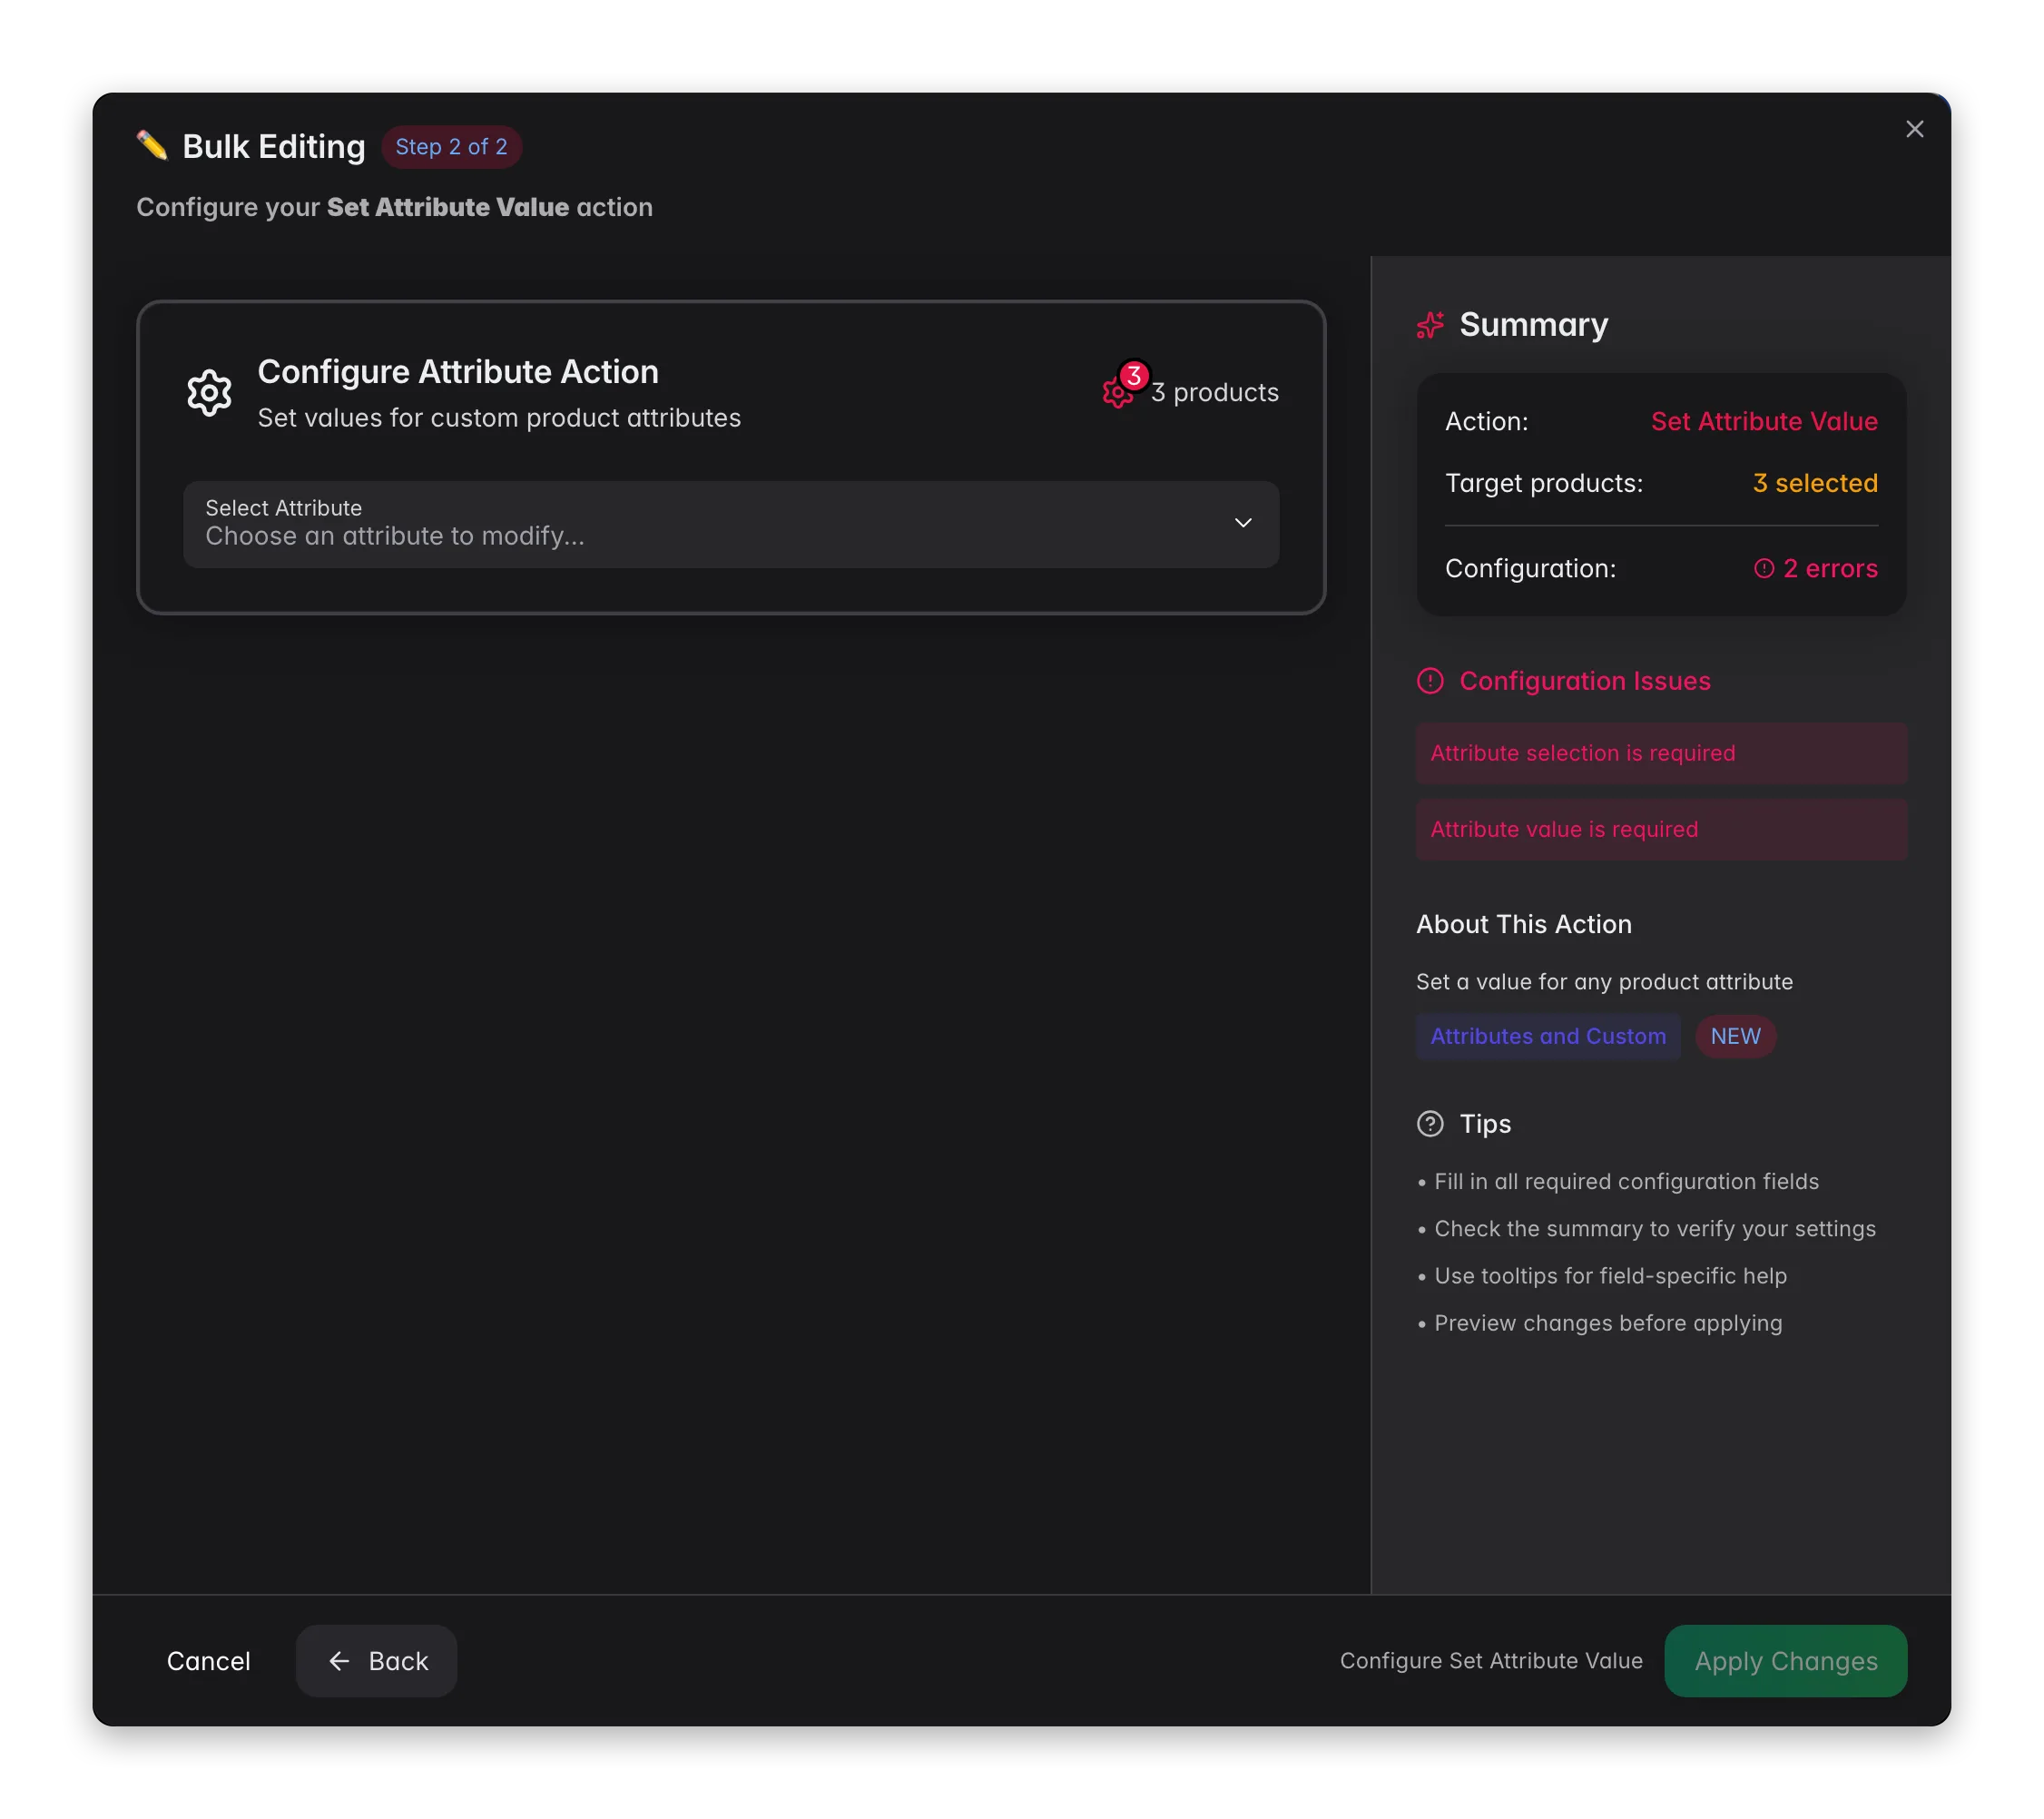The width and height of the screenshot is (2044, 1819).
Task: Click the Step 2 of 2 badge
Action: click(x=451, y=147)
